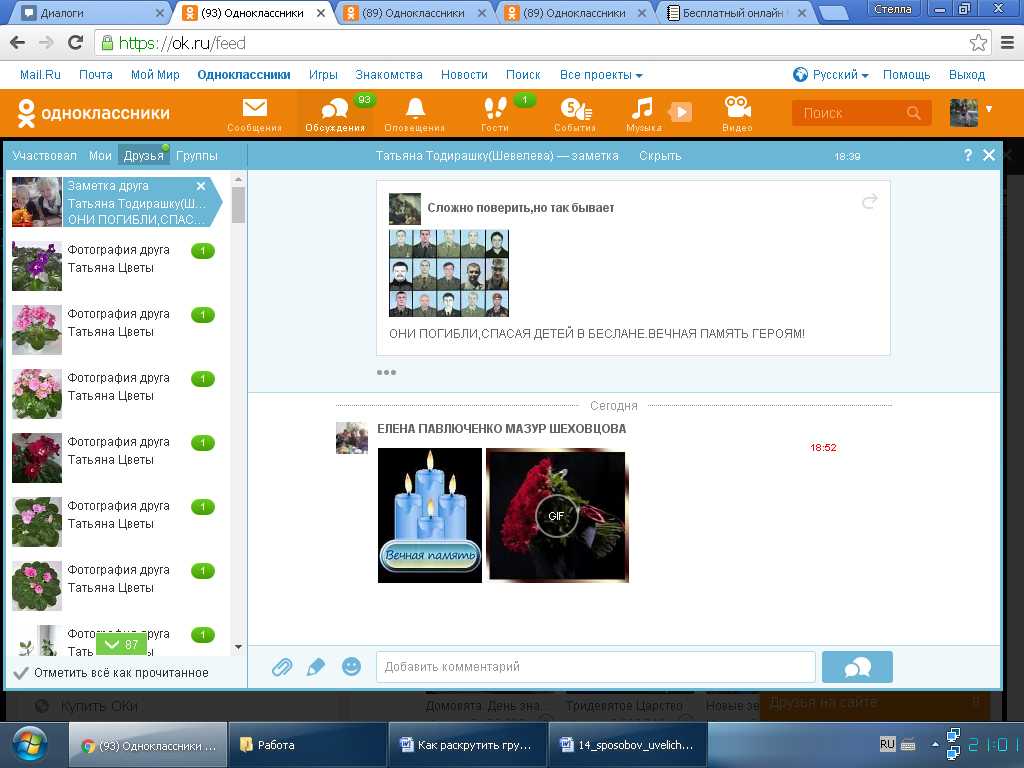1024x768 pixels.
Task: Open Знакомства link
Action: [x=389, y=75]
